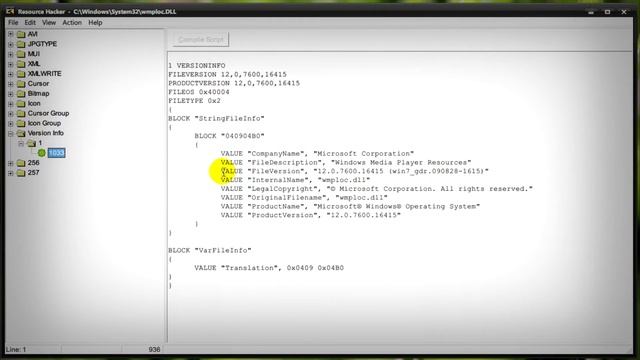Select the Version Info open folder icon
The height and width of the screenshot is (360, 640).
[21, 133]
